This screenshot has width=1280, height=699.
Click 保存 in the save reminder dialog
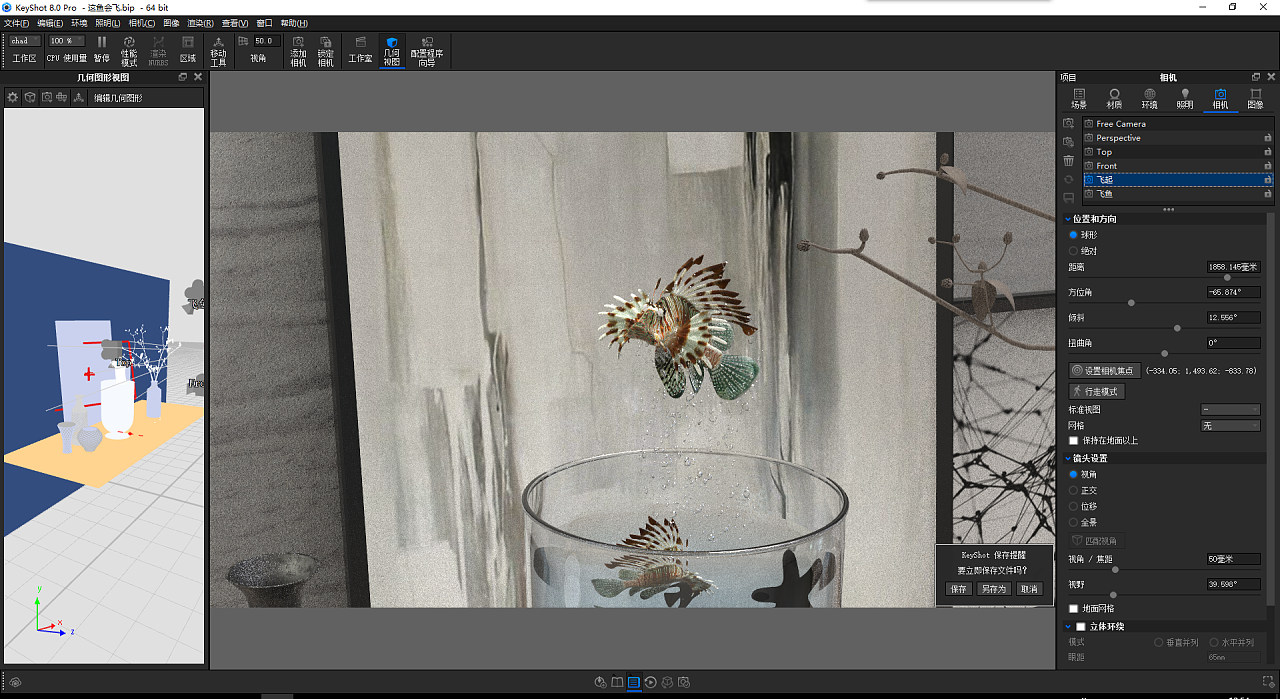(x=958, y=588)
